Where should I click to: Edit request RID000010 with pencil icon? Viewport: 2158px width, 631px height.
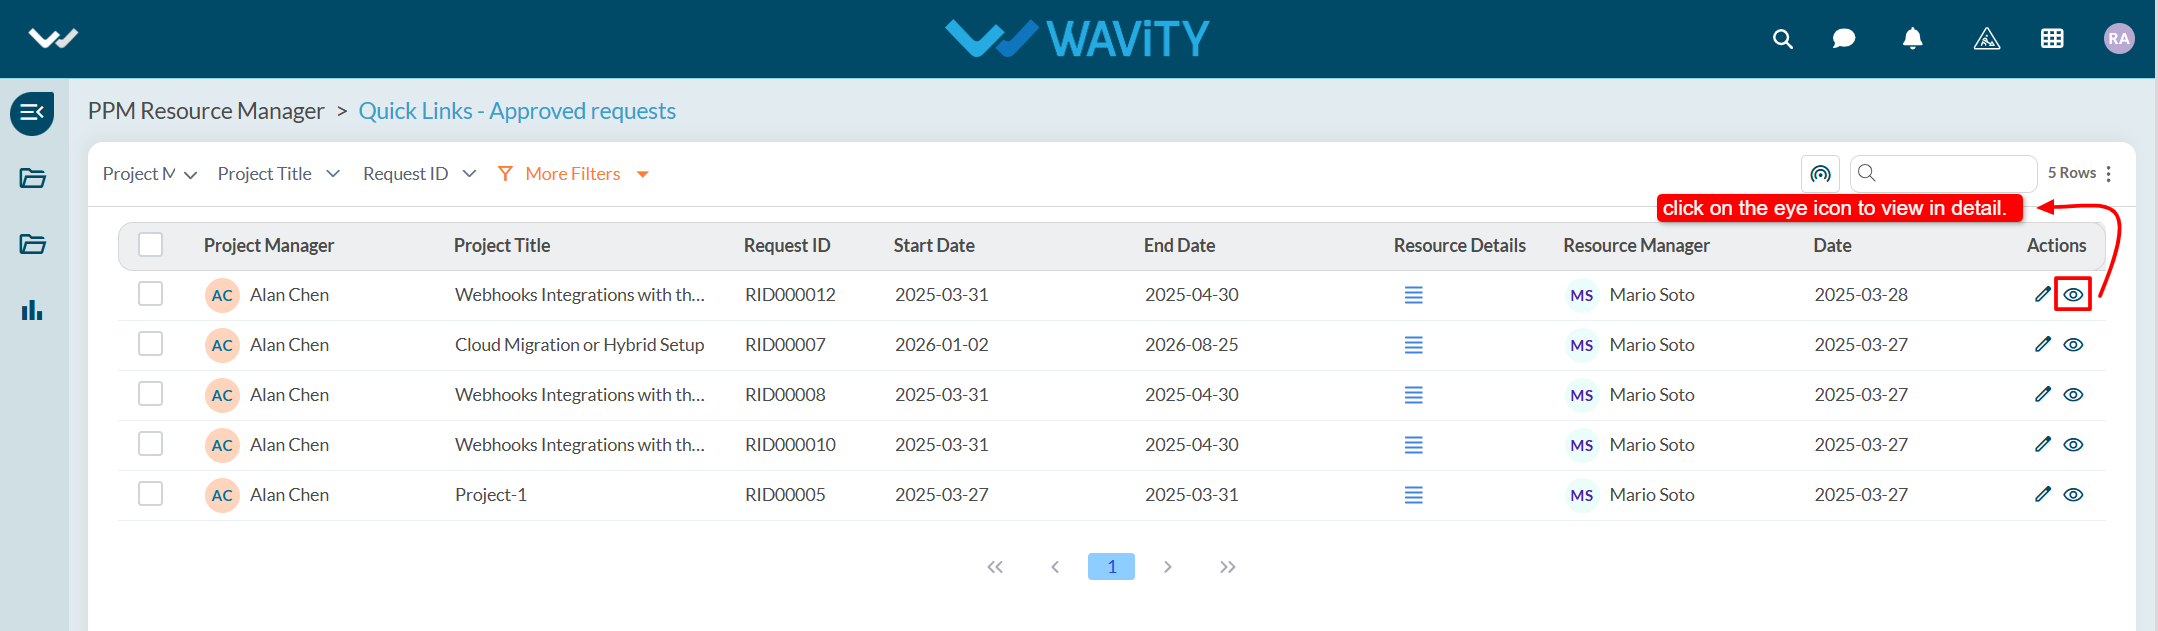[2043, 444]
